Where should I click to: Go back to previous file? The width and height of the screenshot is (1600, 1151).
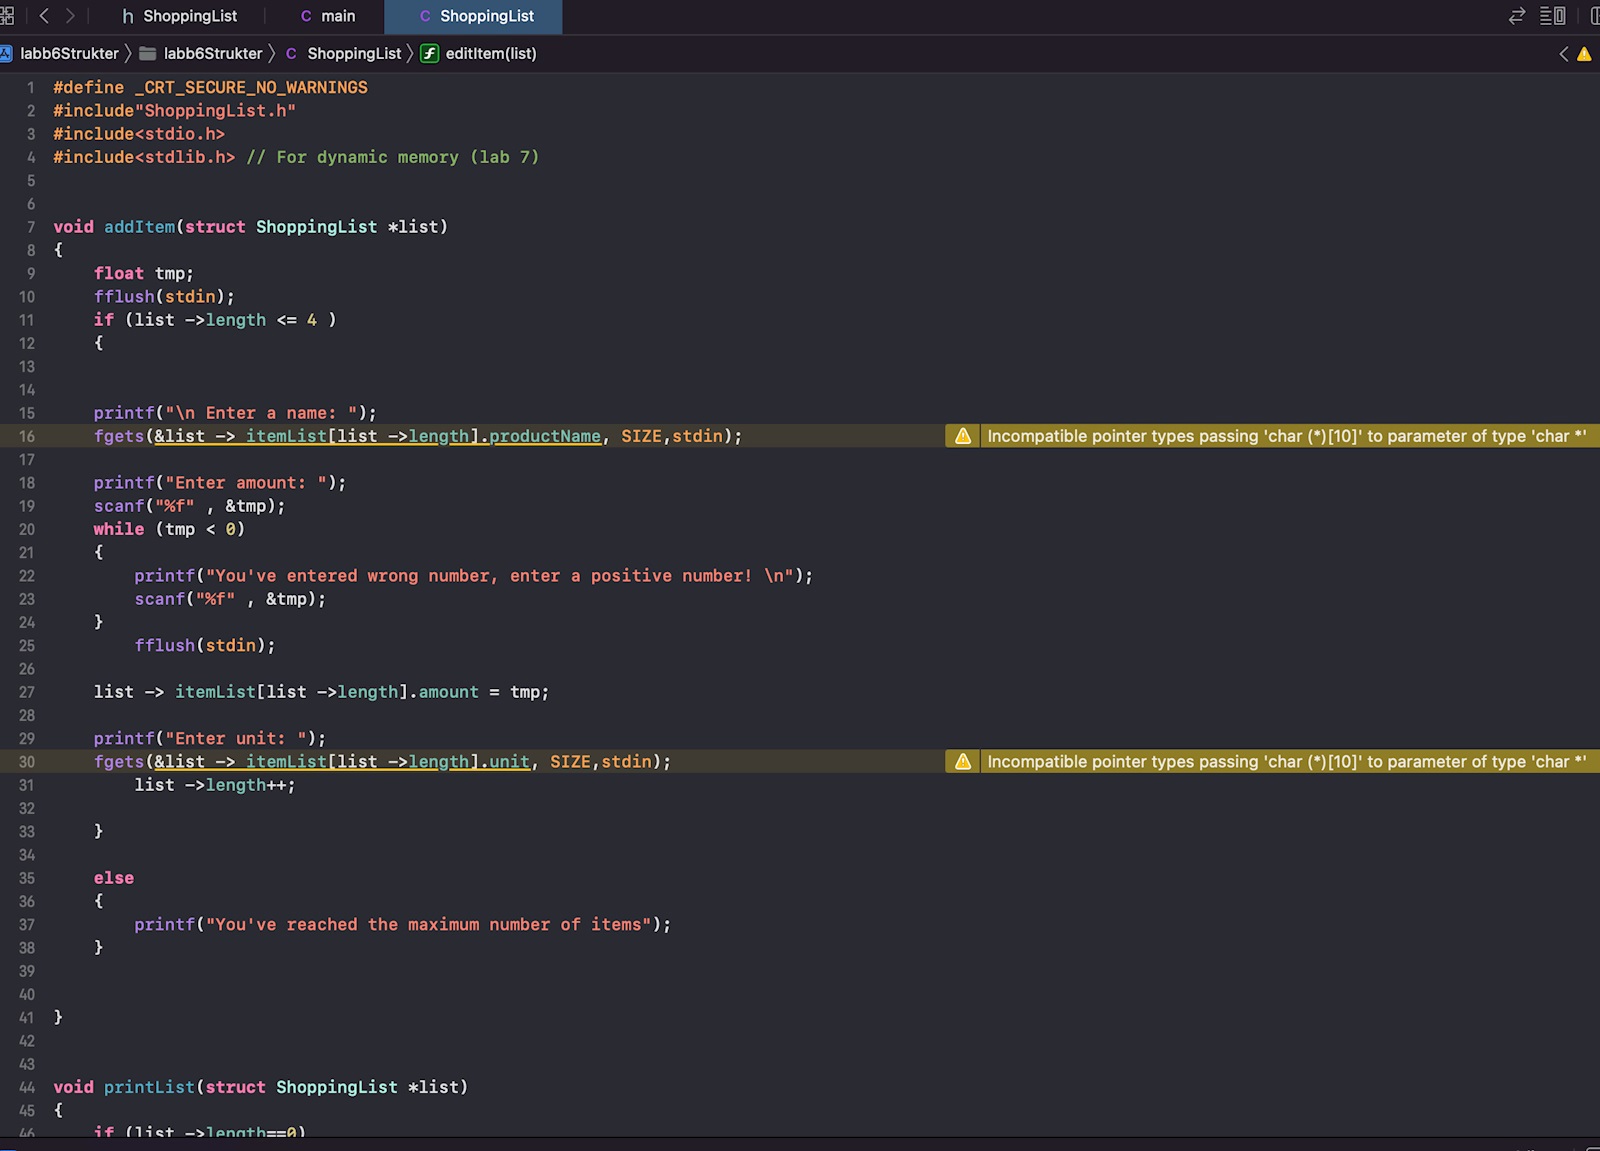44,16
